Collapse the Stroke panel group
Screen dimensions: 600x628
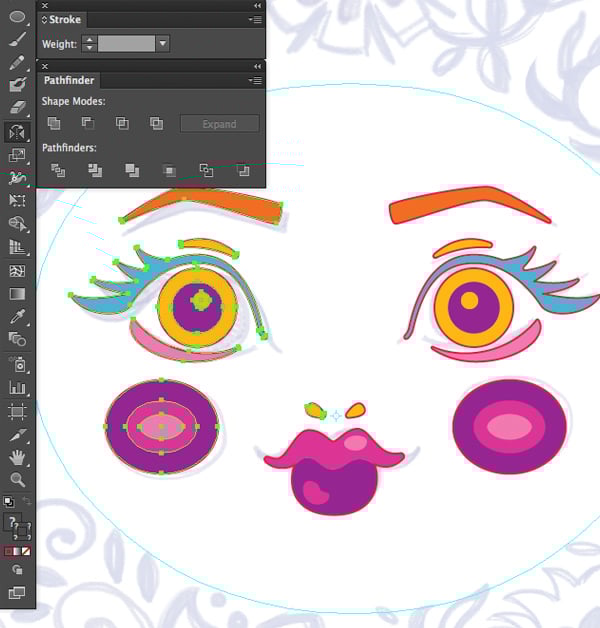pyautogui.click(x=258, y=6)
